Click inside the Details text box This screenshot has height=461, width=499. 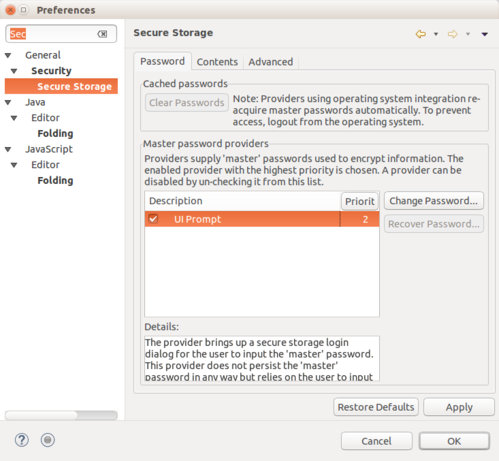pyautogui.click(x=262, y=359)
